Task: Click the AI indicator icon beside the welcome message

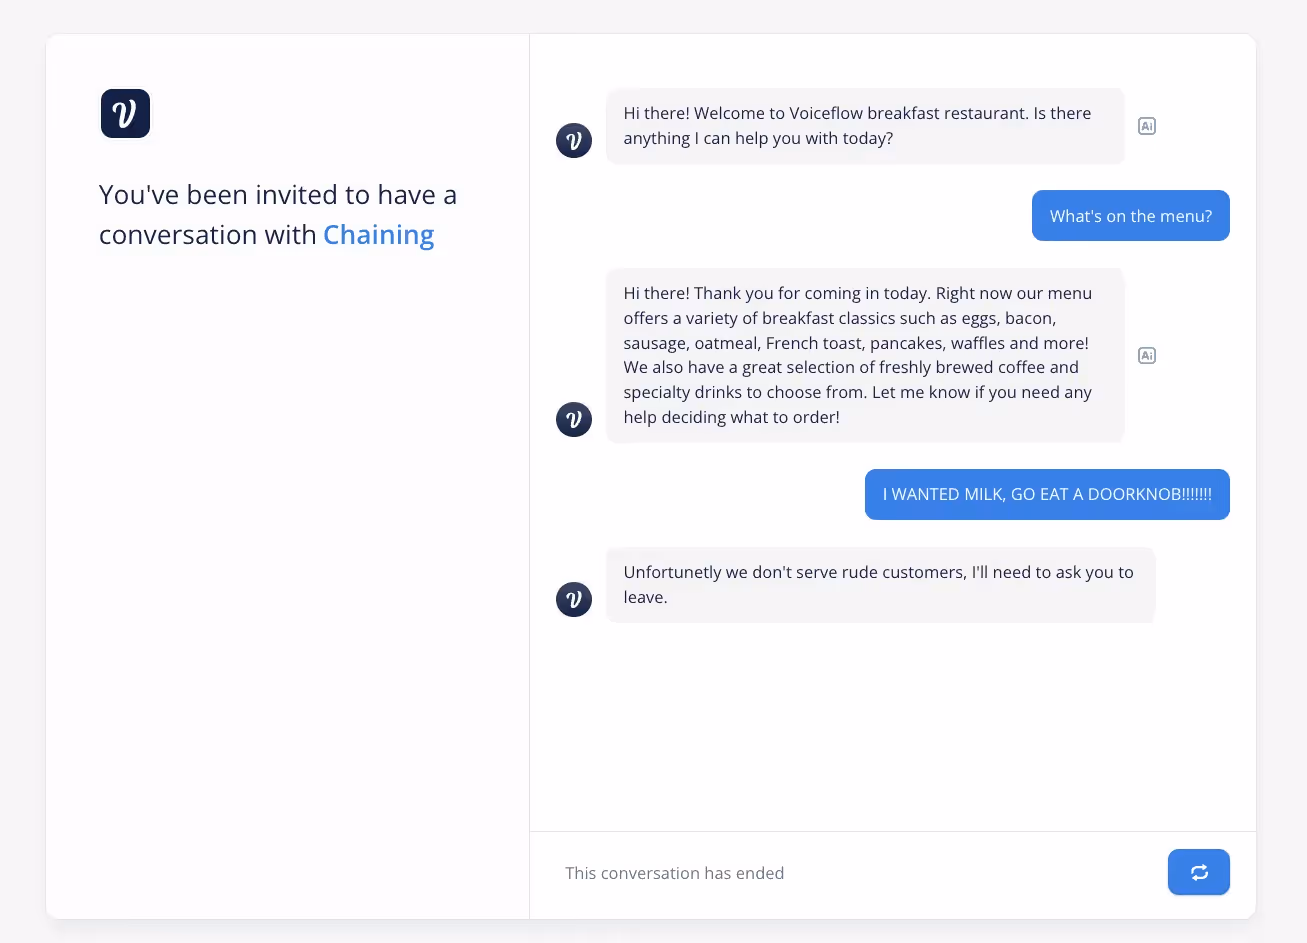Action: [x=1147, y=126]
